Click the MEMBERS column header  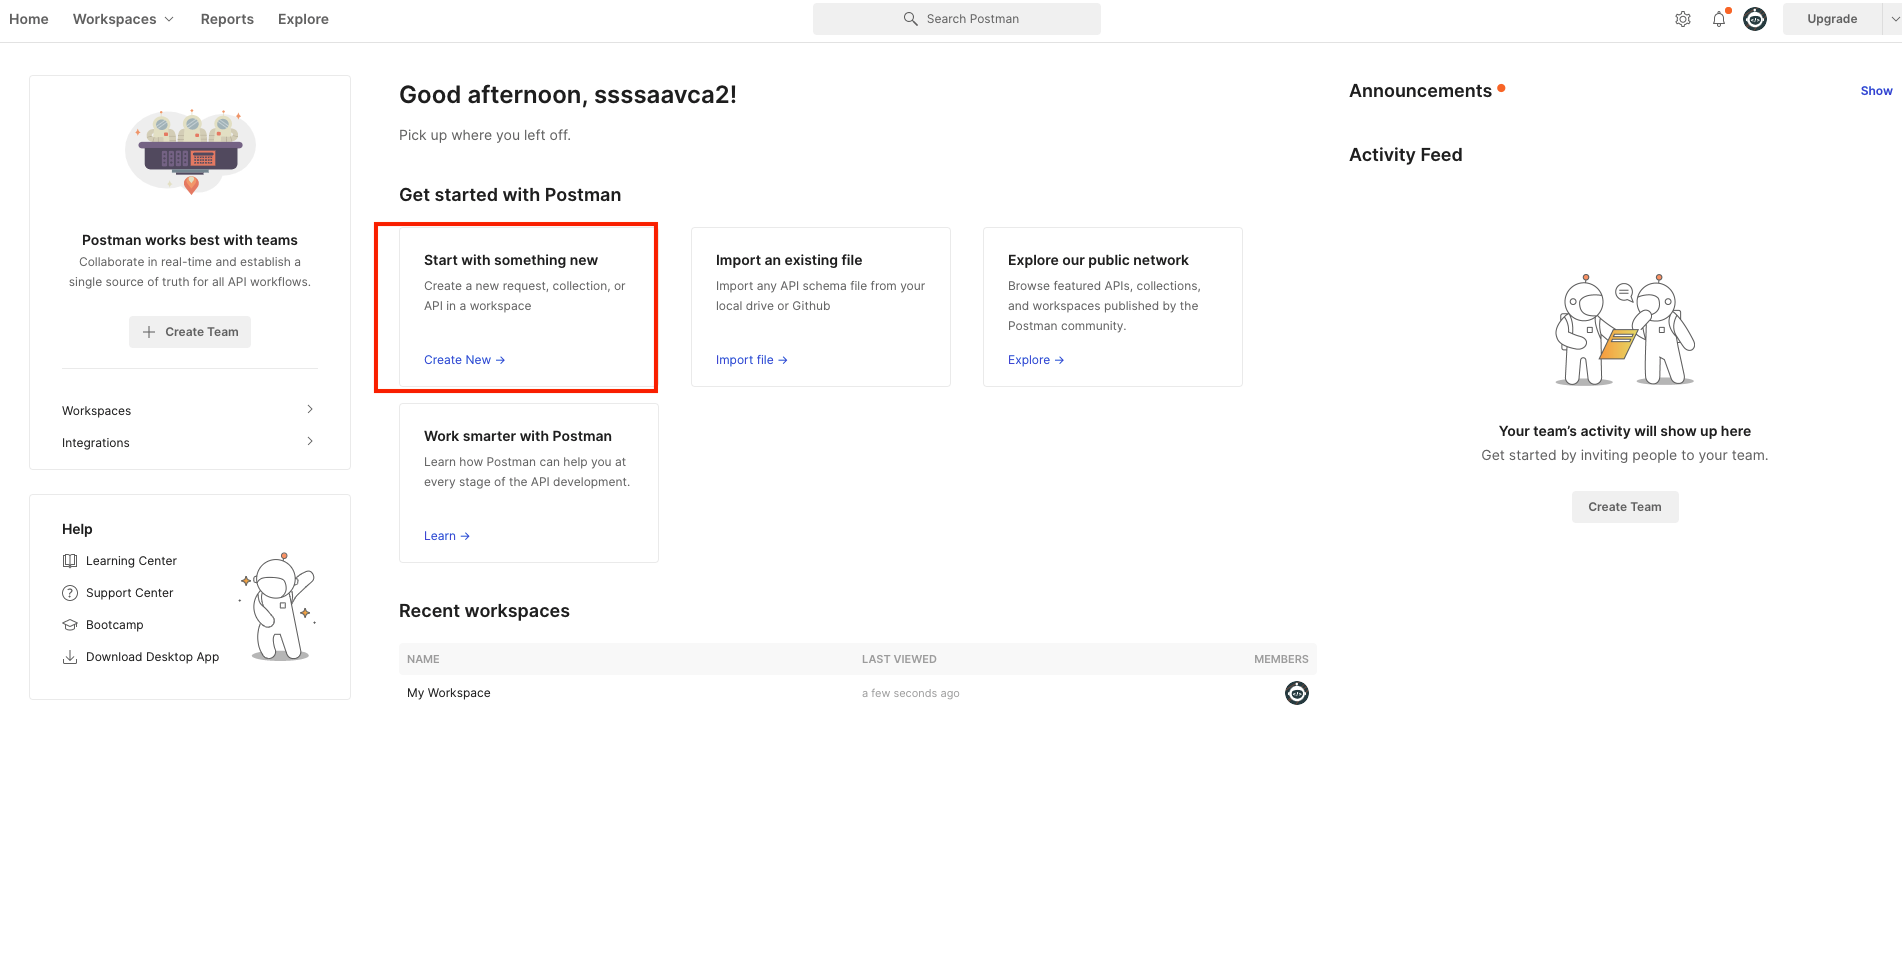pyautogui.click(x=1281, y=659)
